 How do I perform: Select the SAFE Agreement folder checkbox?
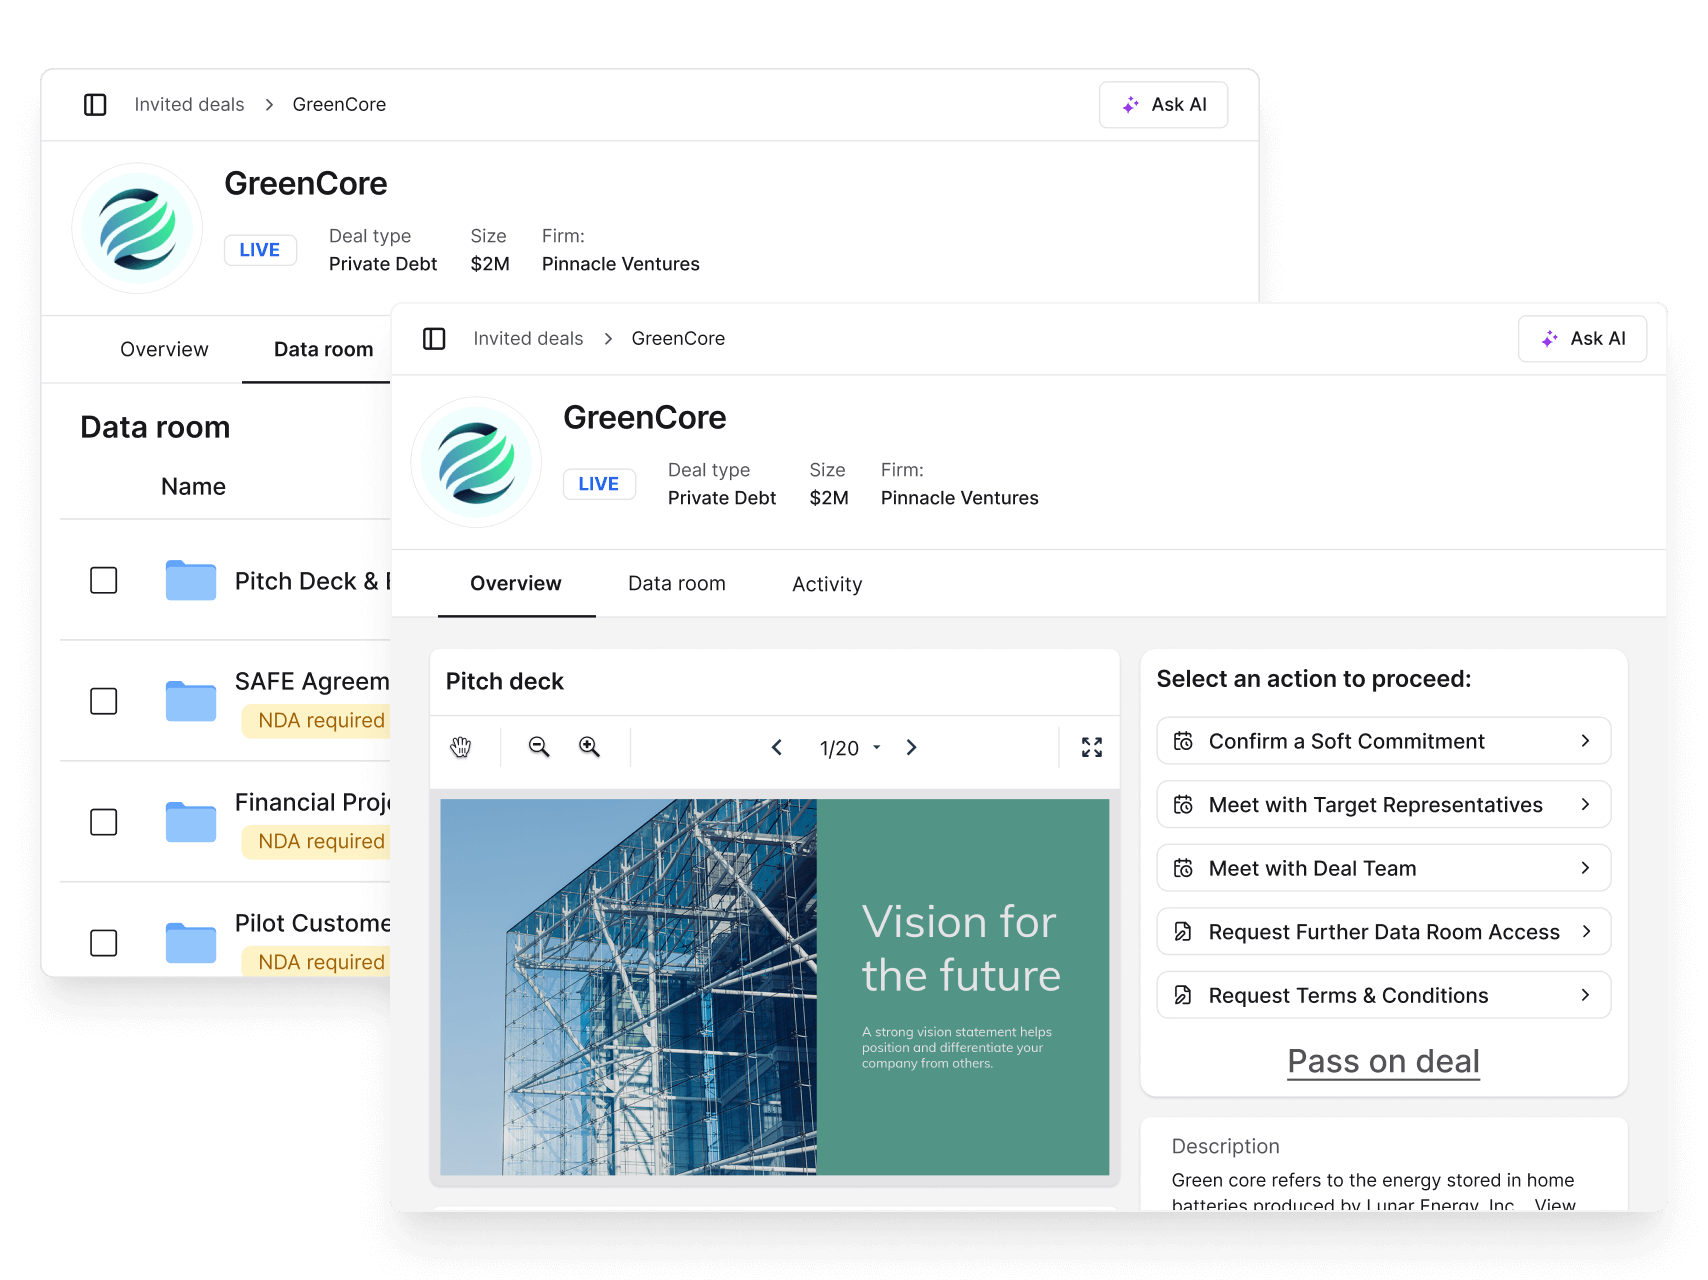point(104,701)
